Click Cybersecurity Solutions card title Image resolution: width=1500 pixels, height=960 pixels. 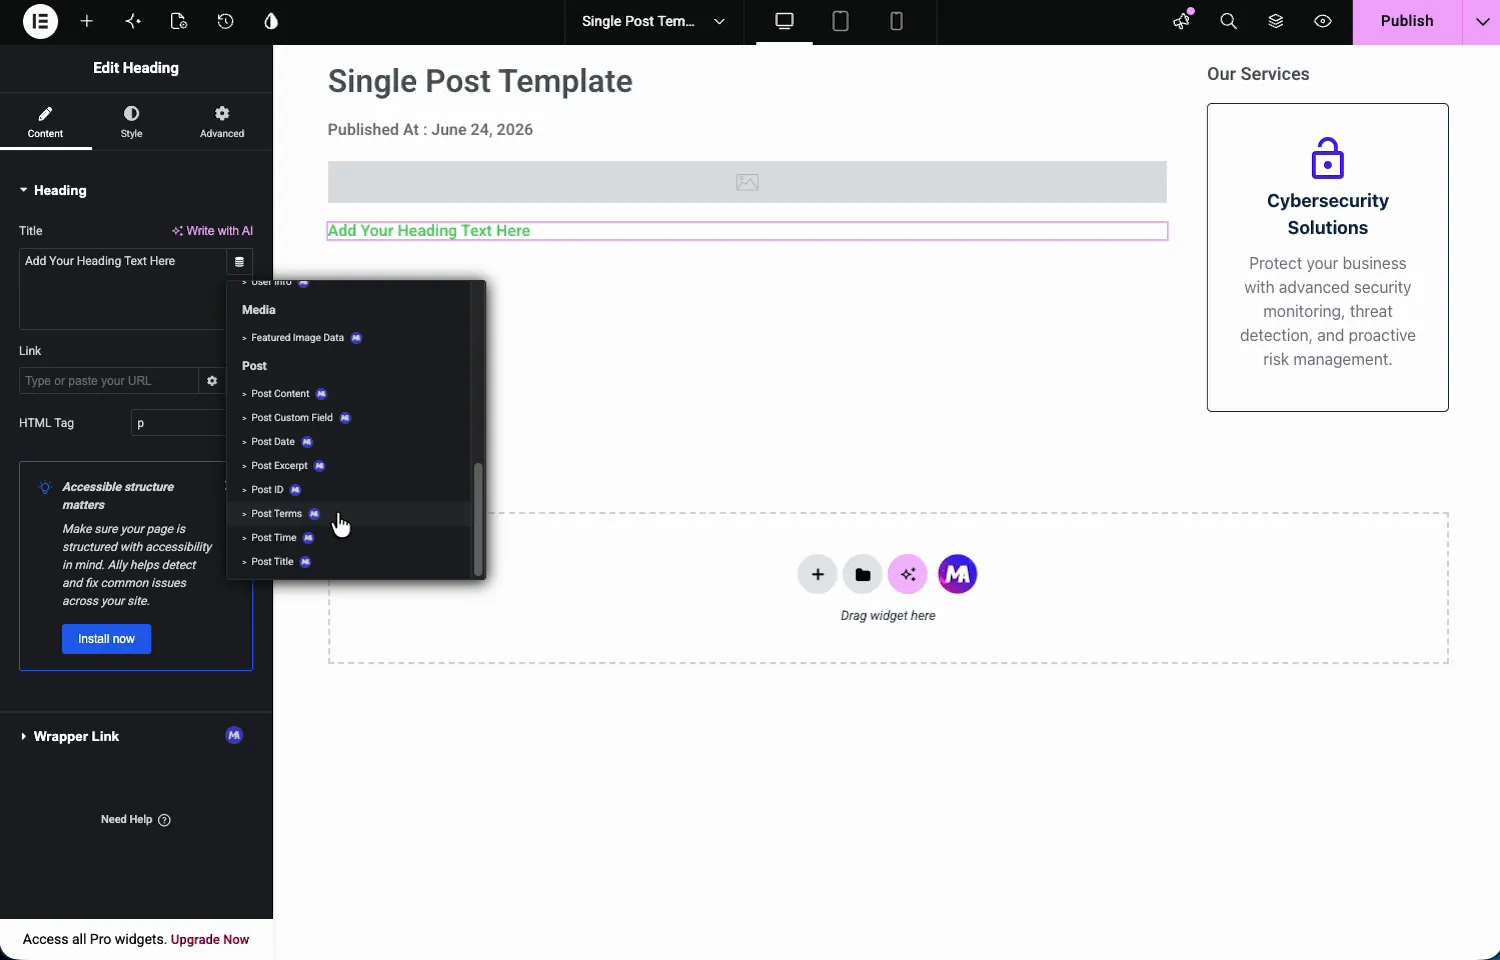(x=1327, y=214)
